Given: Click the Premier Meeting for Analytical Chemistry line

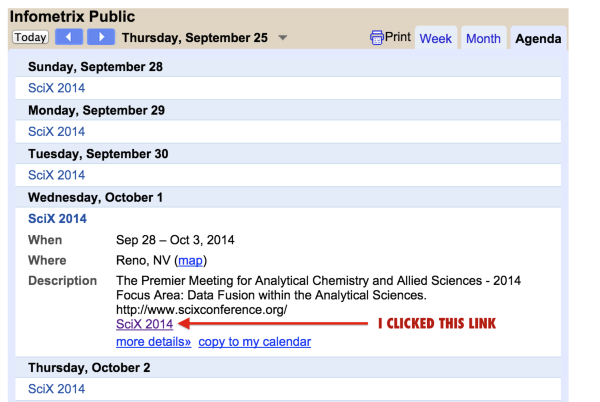Looking at the screenshot, I should pos(318,281).
